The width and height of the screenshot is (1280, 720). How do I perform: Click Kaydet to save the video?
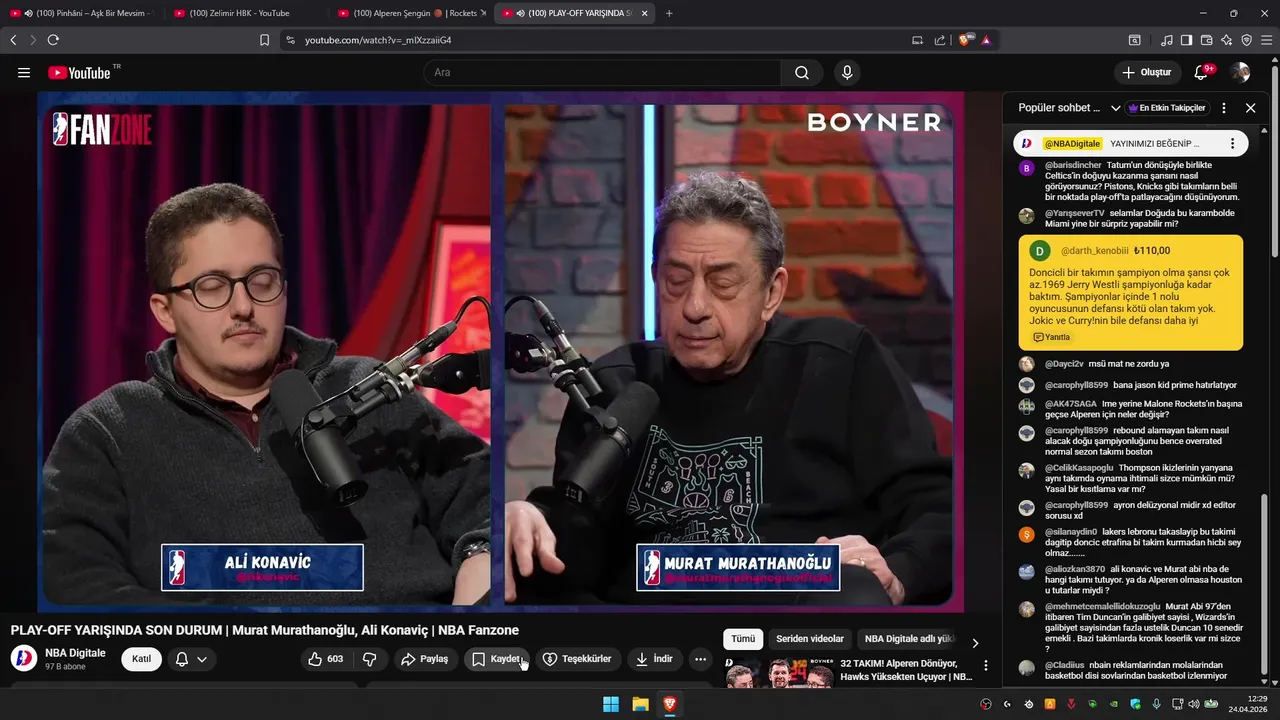(x=497, y=659)
